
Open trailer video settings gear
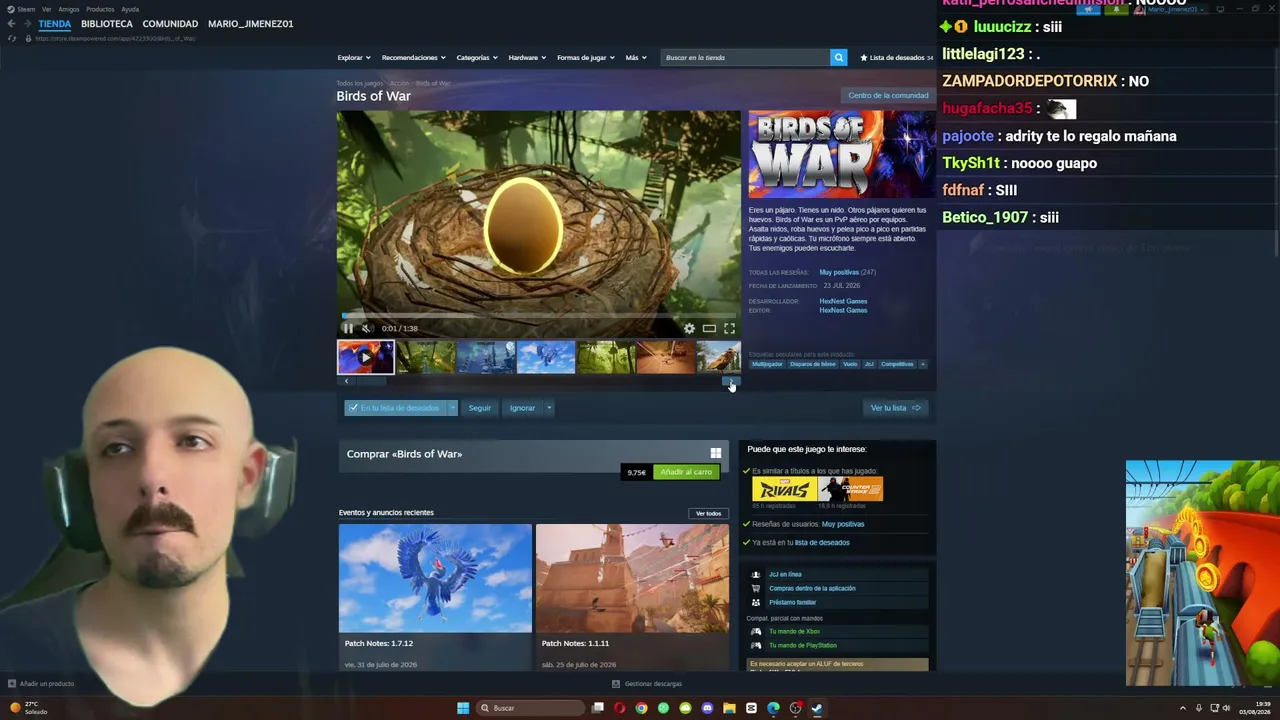[x=689, y=328]
